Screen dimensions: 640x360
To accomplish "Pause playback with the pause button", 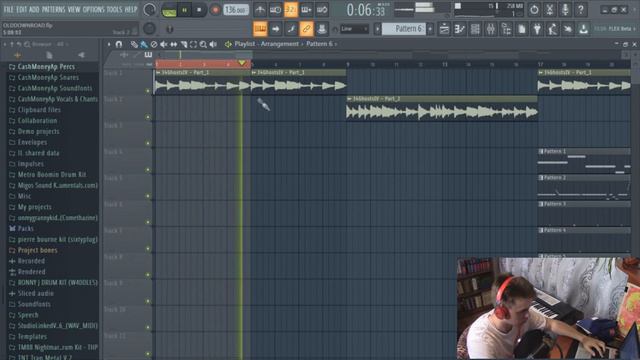I will (x=184, y=10).
